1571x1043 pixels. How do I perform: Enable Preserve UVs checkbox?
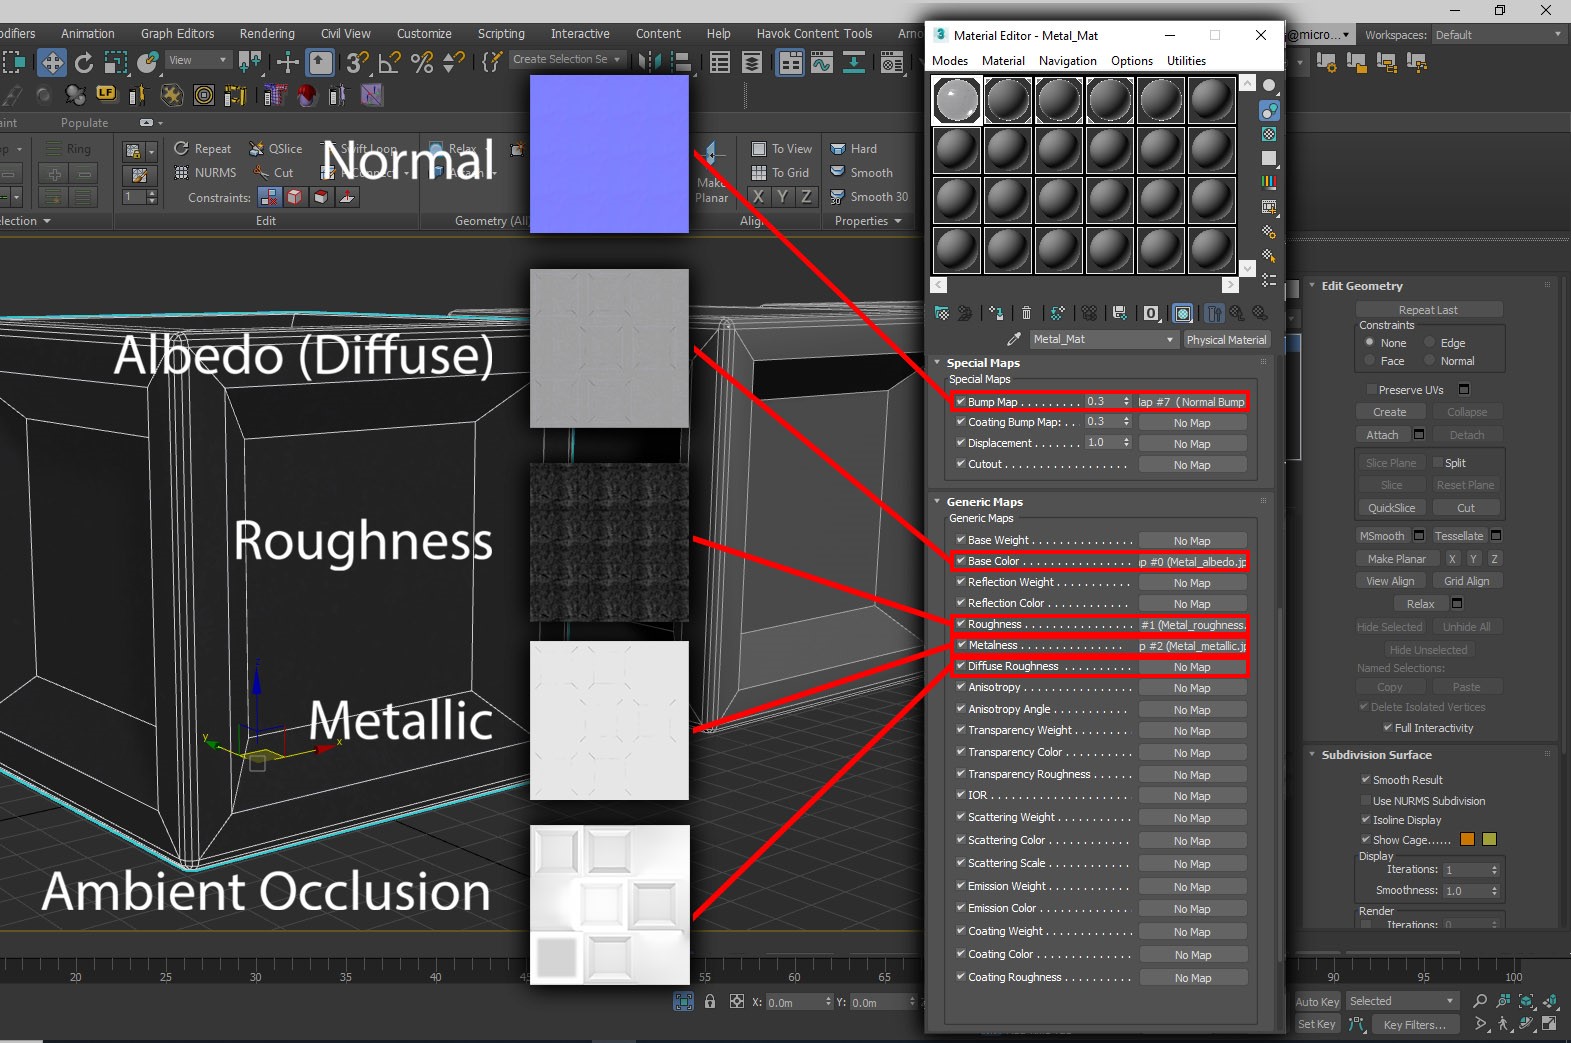tap(1371, 389)
